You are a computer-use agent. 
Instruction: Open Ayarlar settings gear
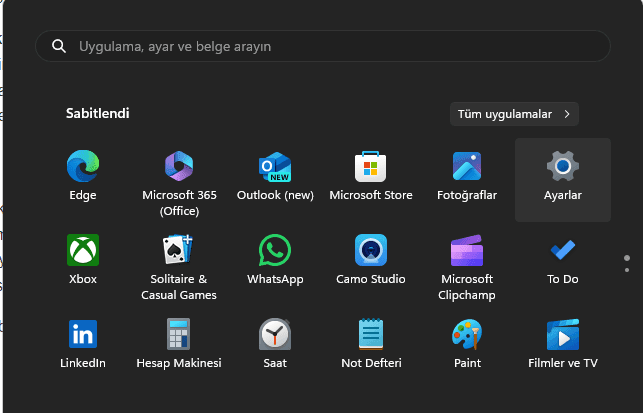563,180
